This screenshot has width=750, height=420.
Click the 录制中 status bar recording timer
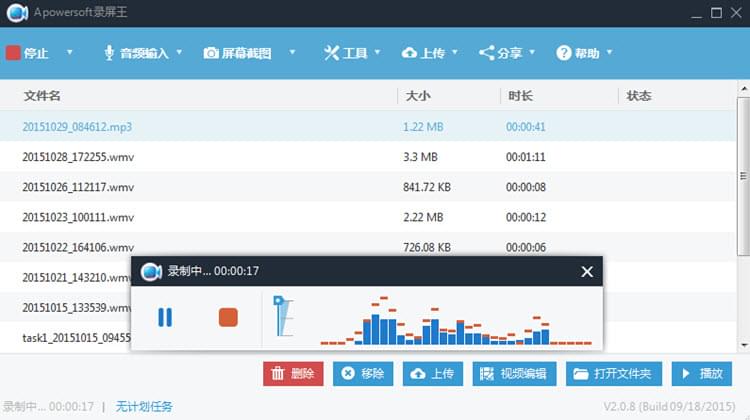tap(48, 407)
